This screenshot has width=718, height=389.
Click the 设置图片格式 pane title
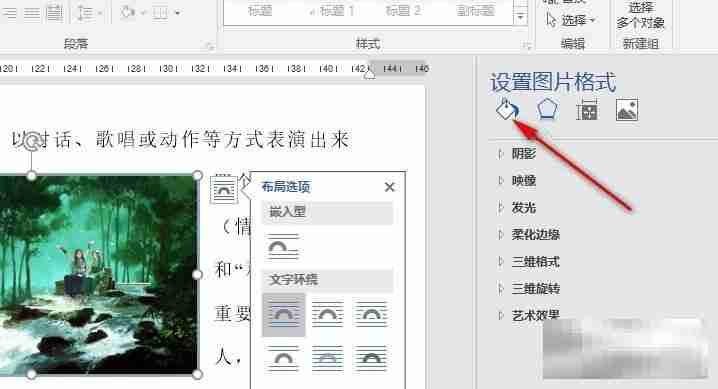coord(553,82)
